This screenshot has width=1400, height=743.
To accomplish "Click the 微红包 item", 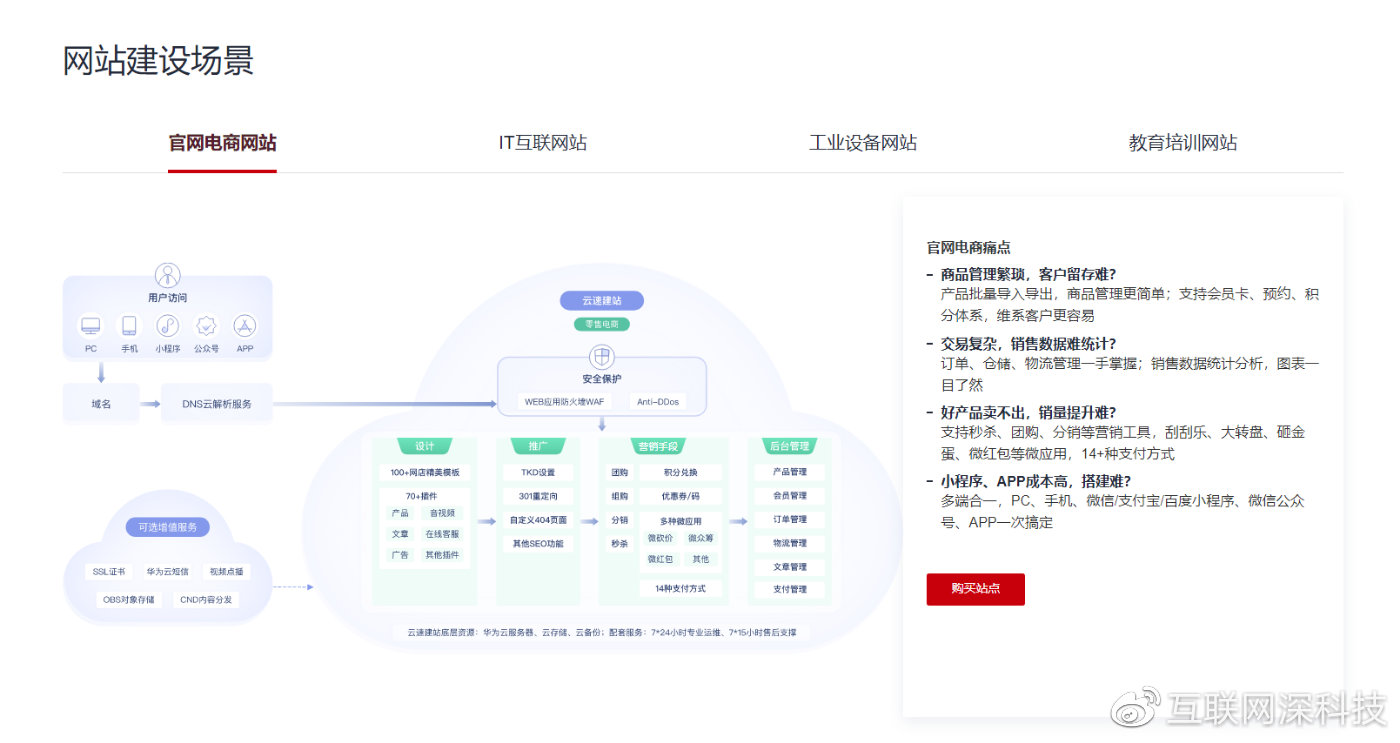I will 660,559.
